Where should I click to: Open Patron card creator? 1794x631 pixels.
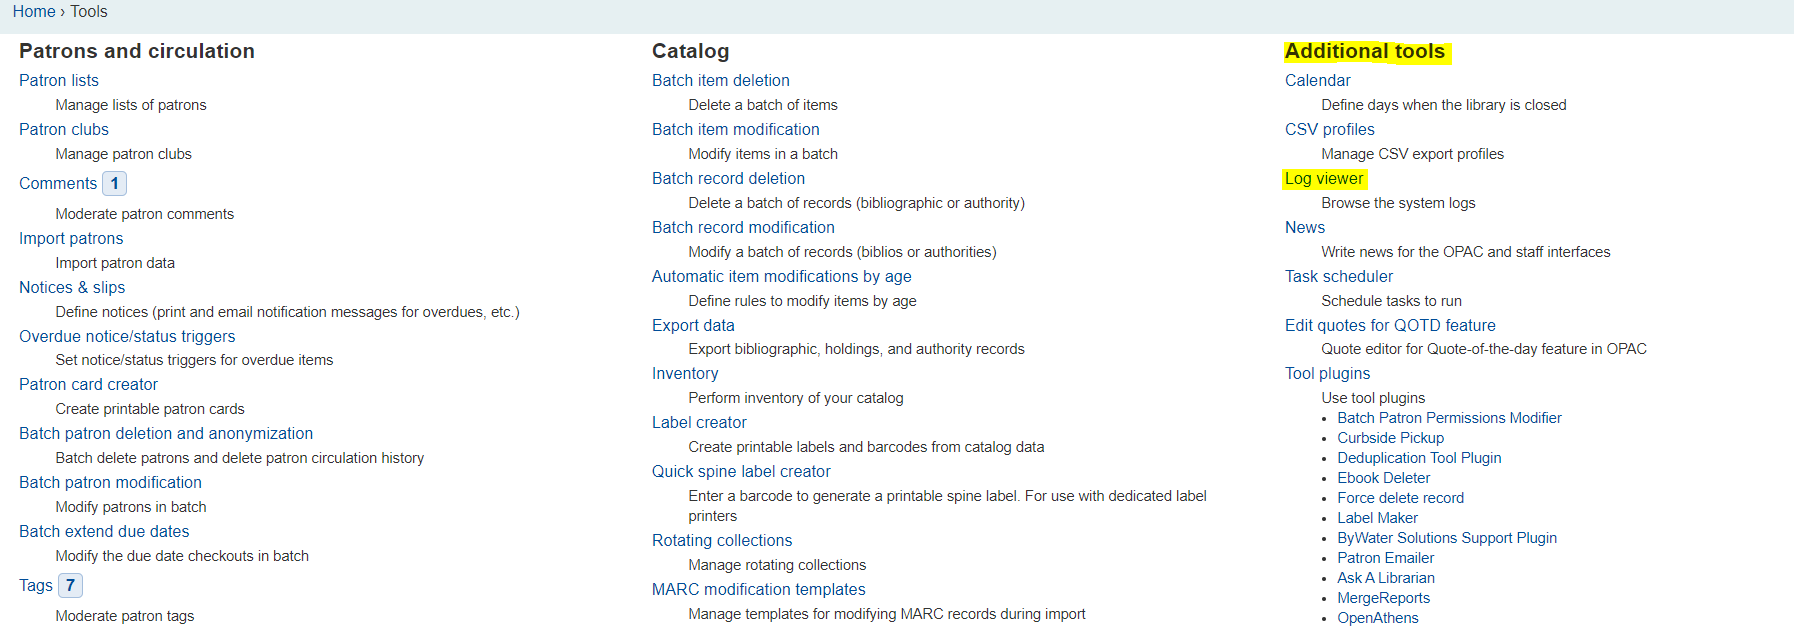coord(88,384)
